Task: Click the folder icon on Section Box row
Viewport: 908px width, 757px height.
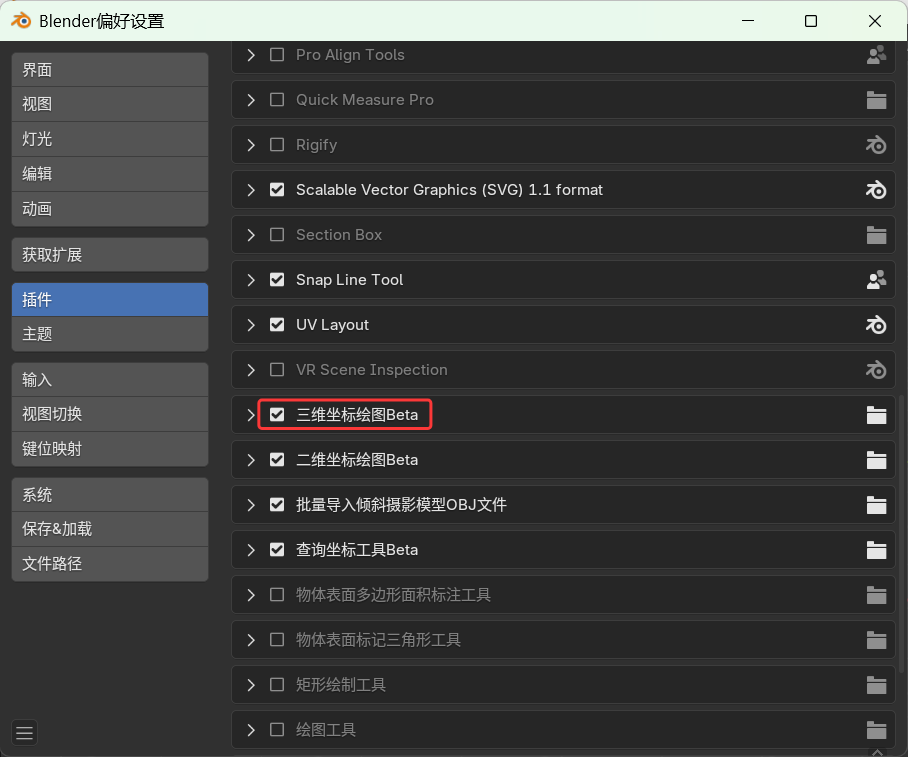Action: pos(876,235)
